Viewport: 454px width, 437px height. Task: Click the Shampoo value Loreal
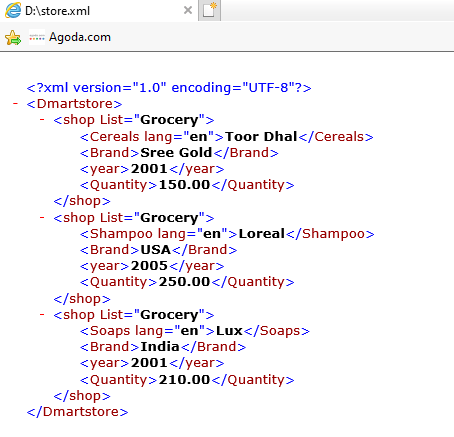tap(262, 234)
